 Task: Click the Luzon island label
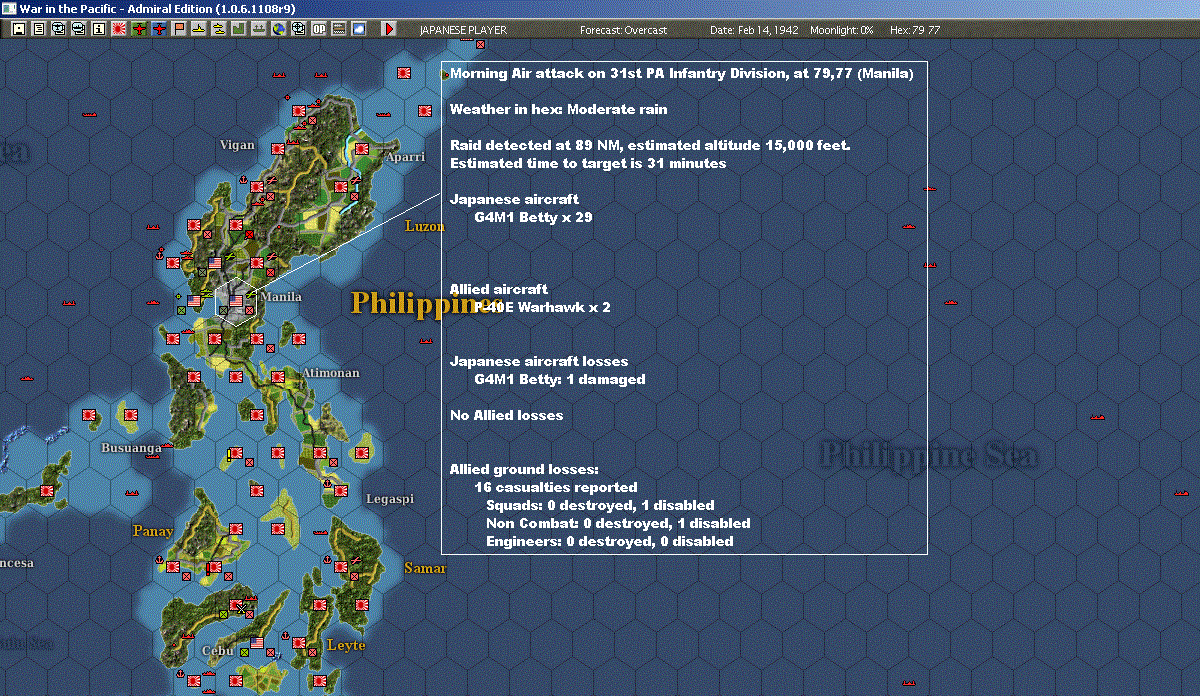tap(424, 227)
